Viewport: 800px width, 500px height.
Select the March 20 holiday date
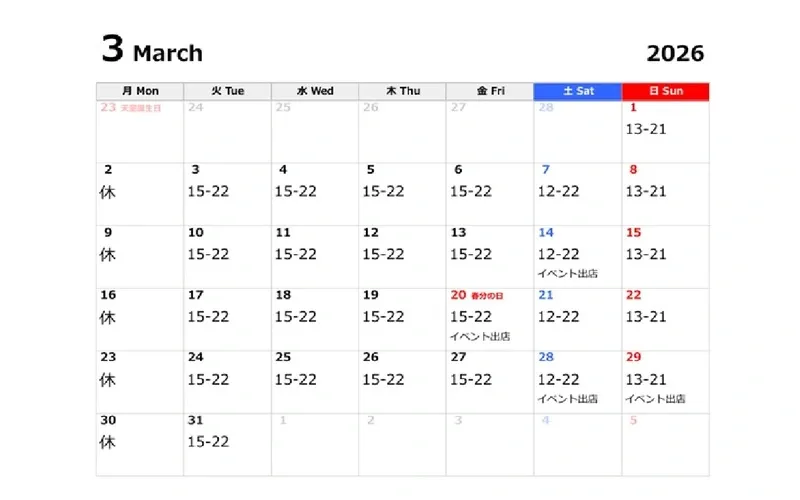459,295
